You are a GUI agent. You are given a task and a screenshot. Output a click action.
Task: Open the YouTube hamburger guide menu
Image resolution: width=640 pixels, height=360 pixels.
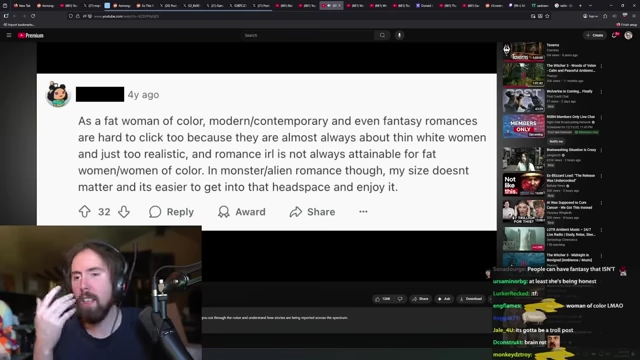click(x=9, y=35)
